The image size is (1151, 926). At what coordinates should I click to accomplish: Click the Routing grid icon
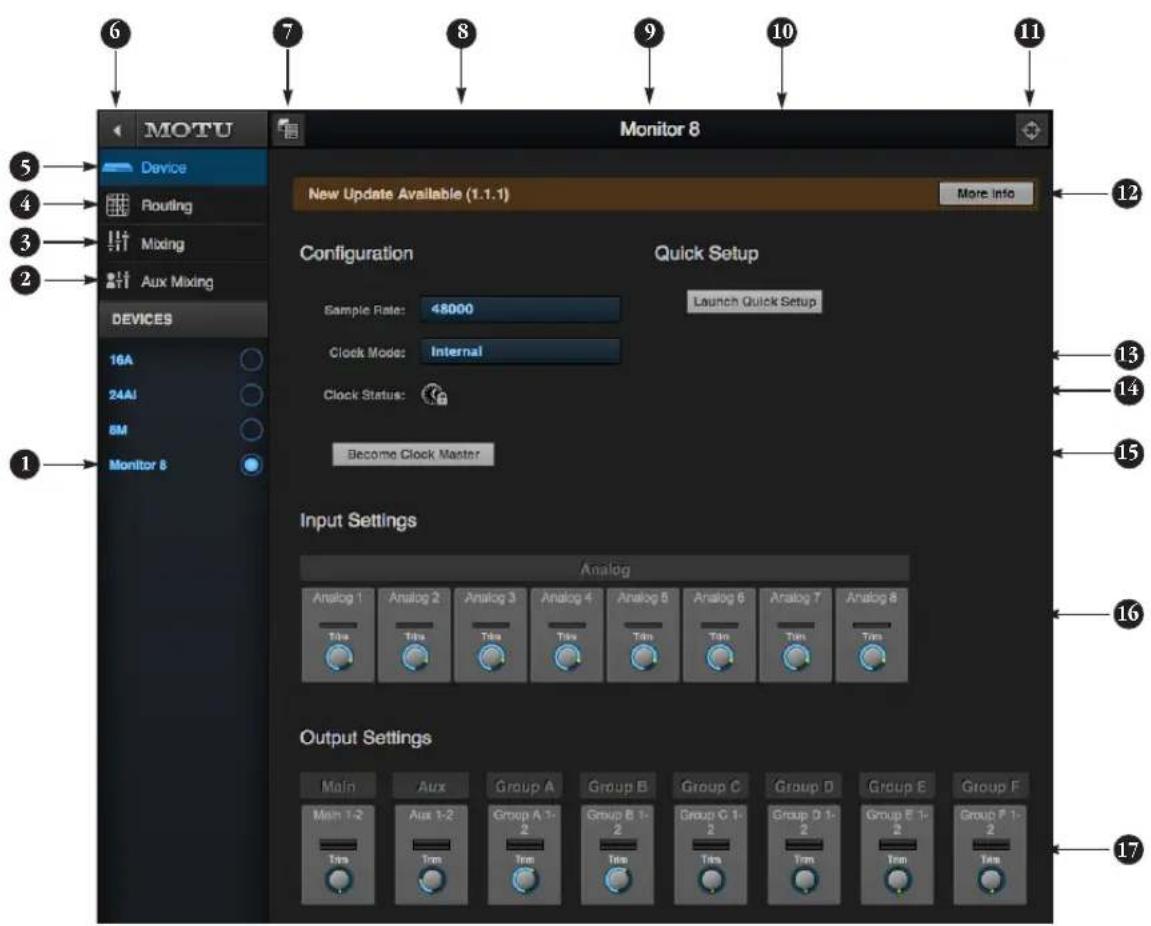[117, 205]
